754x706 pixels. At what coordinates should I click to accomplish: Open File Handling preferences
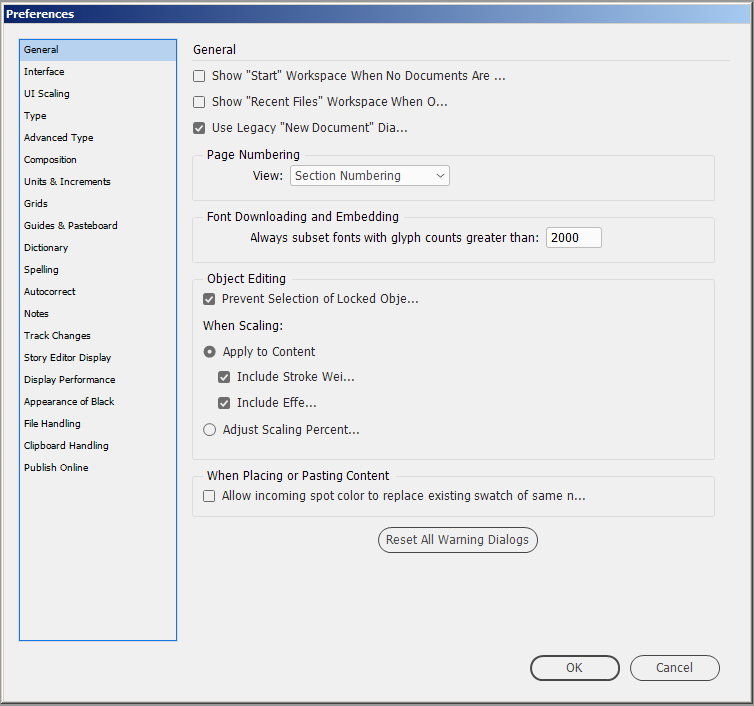tap(98, 424)
